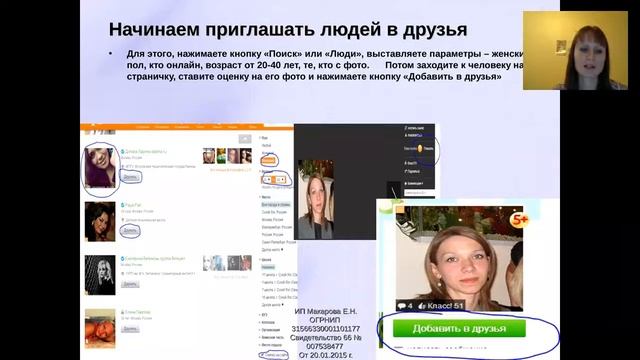The width and height of the screenshot is (640, 360).
Task: Click the orange "5+" rating badge on photo
Action: (x=520, y=221)
